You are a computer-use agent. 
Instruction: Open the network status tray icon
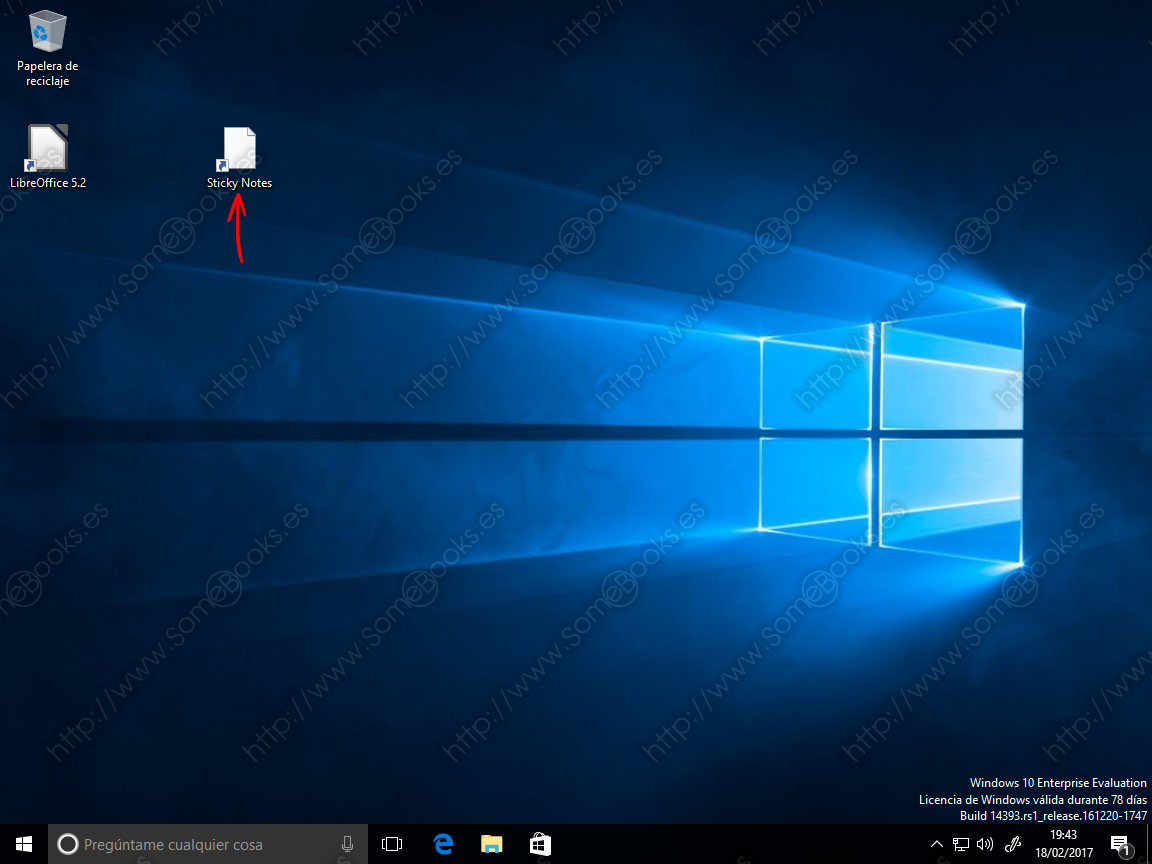[961, 844]
